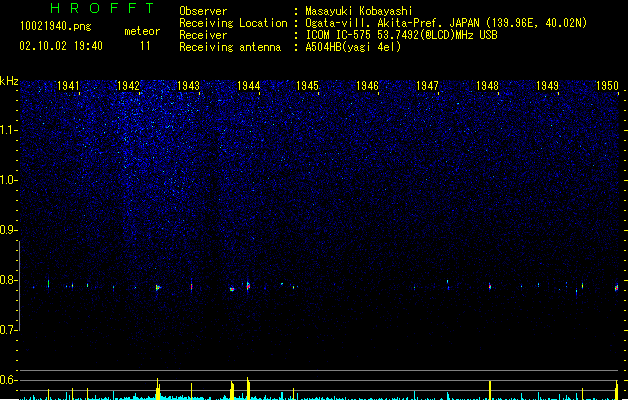The image size is (629, 400).
Task: Select the file name 10021940.png
Action: point(56,27)
